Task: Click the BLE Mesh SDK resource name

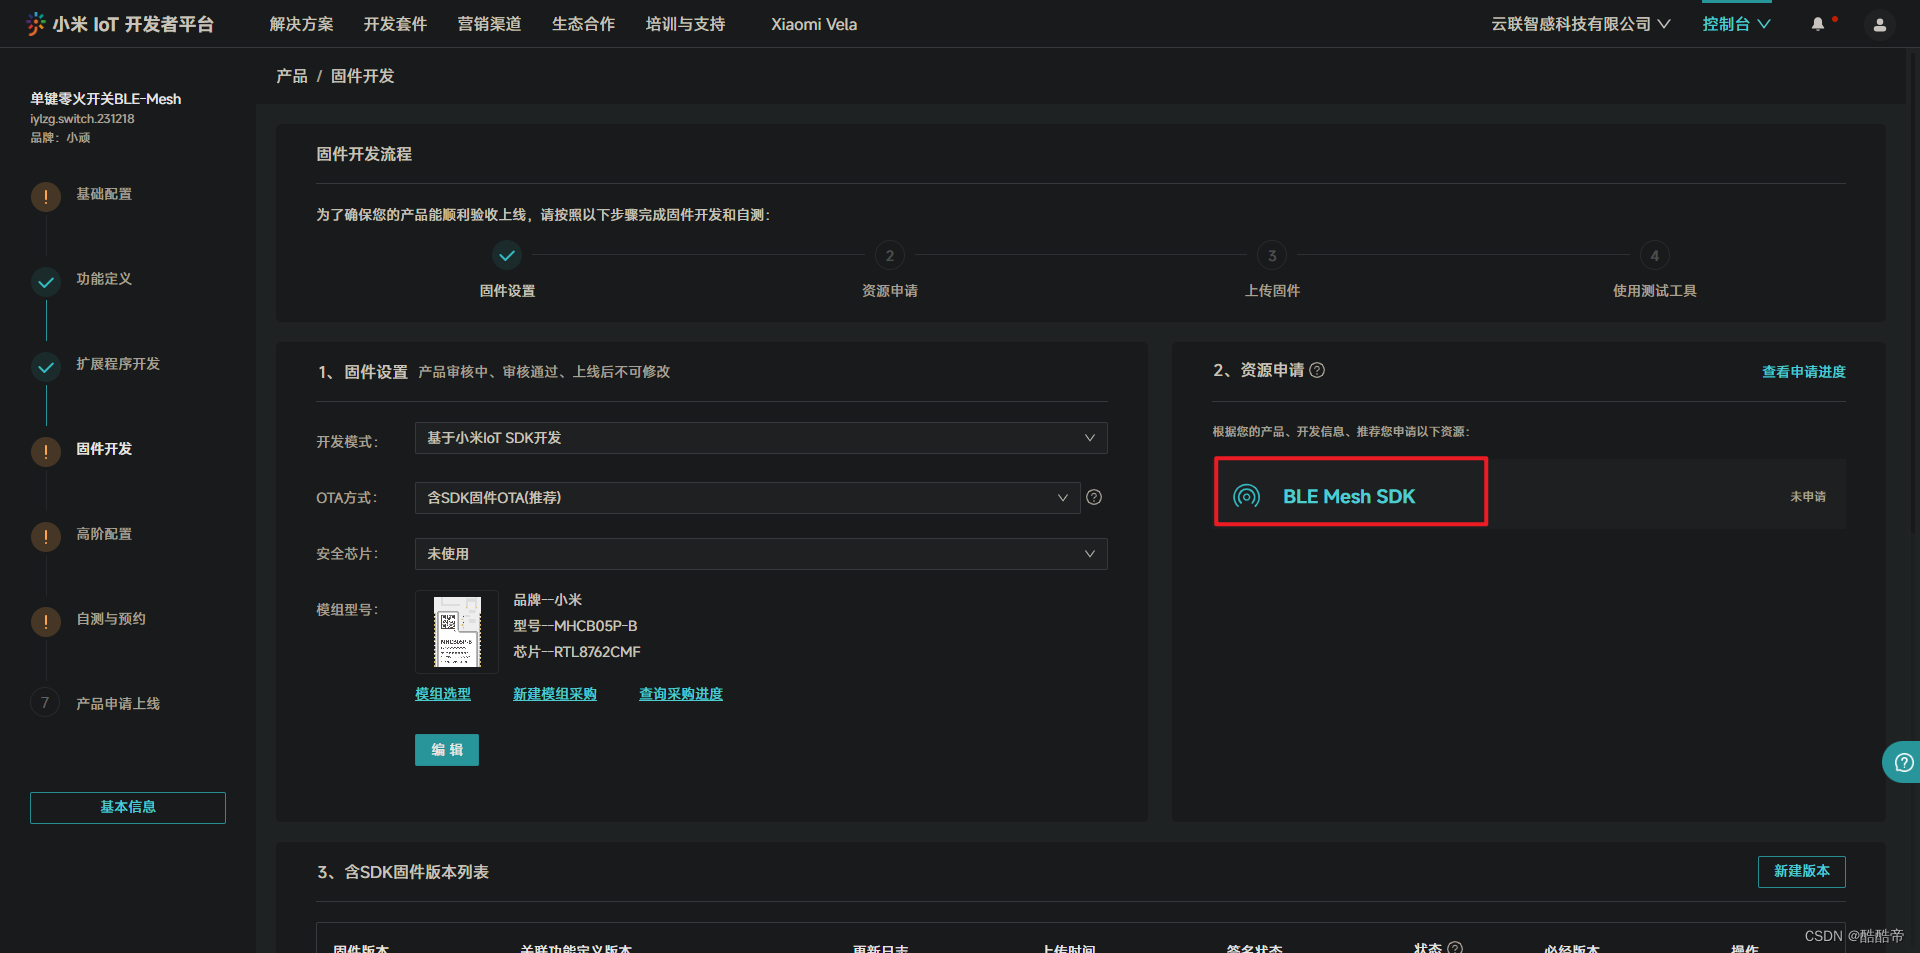Action: coord(1349,496)
